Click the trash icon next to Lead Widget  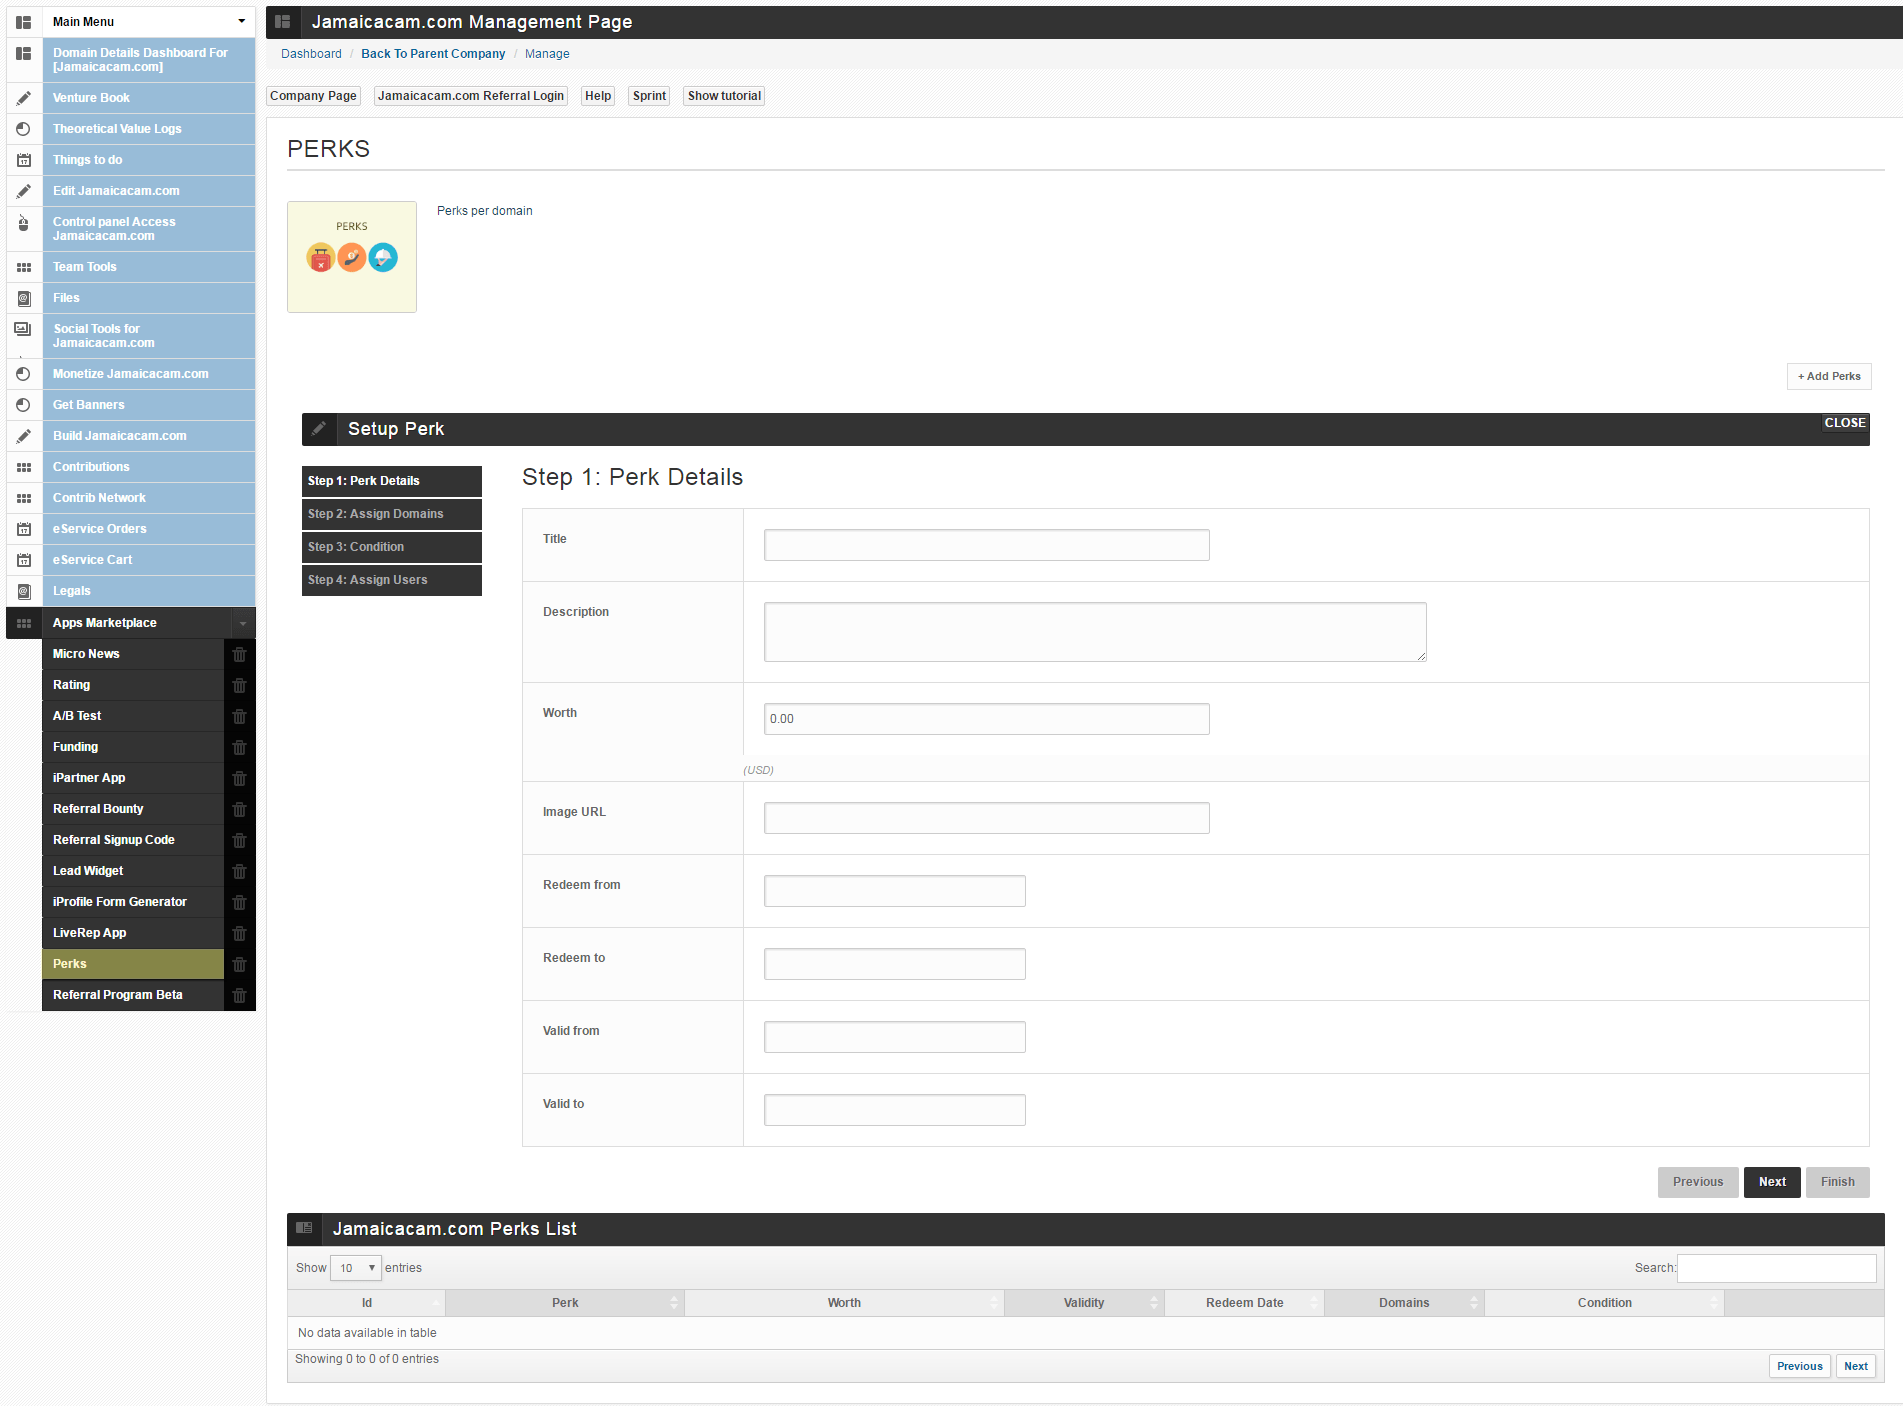pyautogui.click(x=239, y=871)
